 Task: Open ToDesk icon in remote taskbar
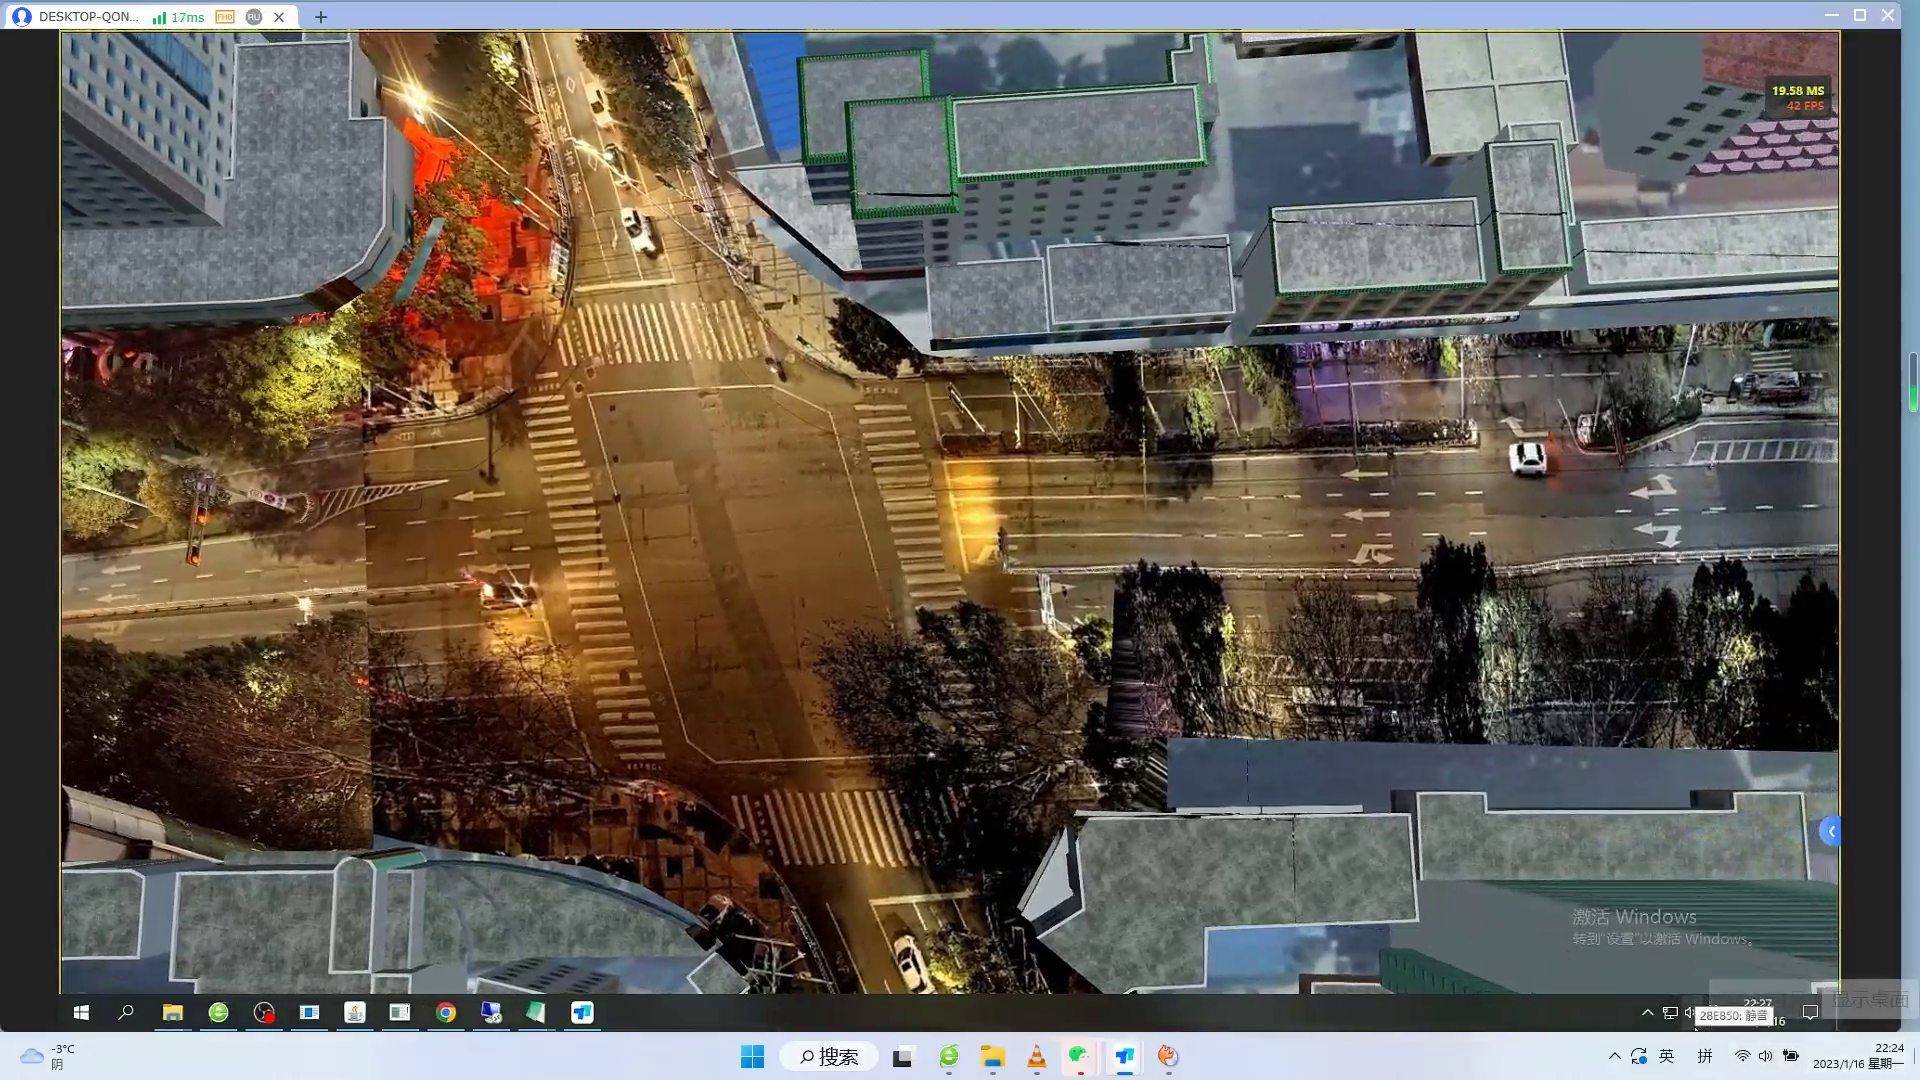tap(582, 1013)
